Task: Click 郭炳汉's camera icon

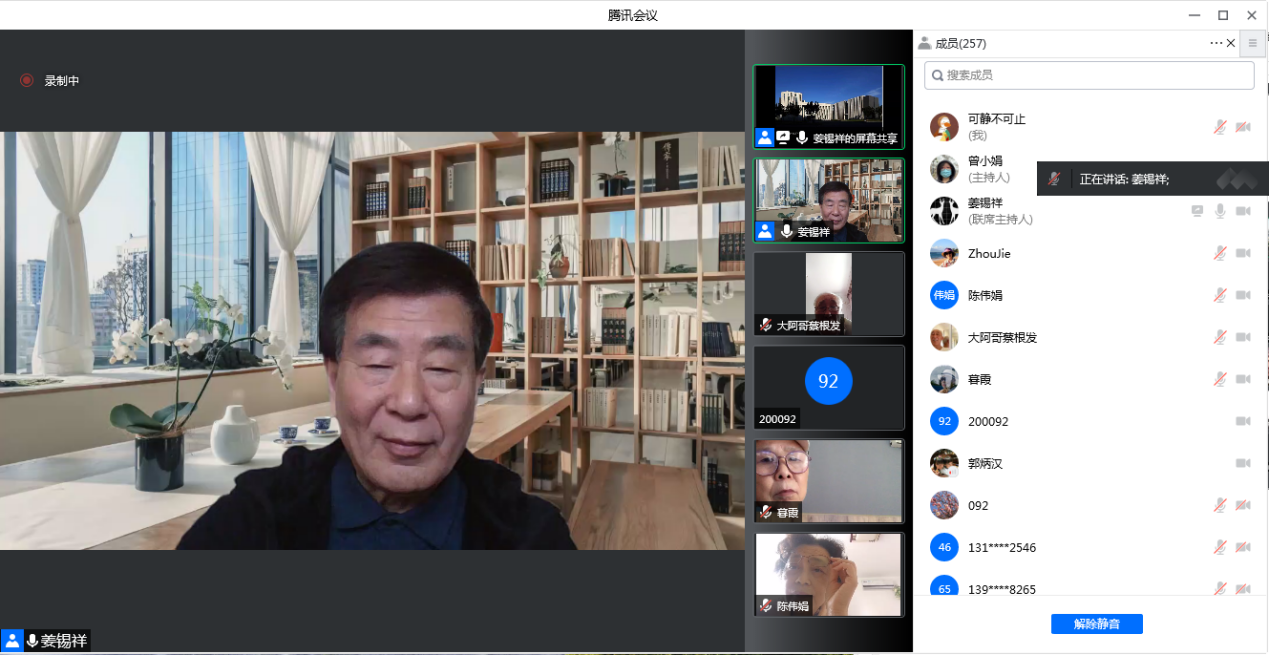Action: (1243, 463)
